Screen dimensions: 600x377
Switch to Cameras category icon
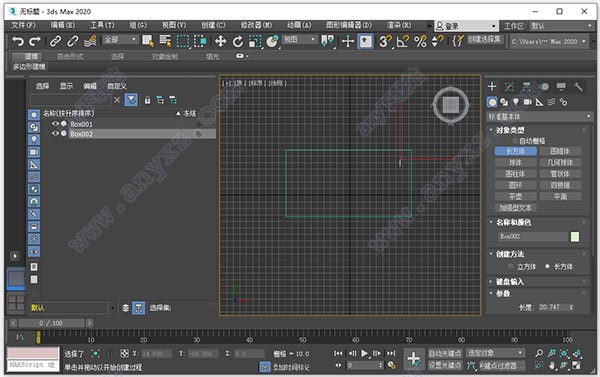(x=528, y=102)
